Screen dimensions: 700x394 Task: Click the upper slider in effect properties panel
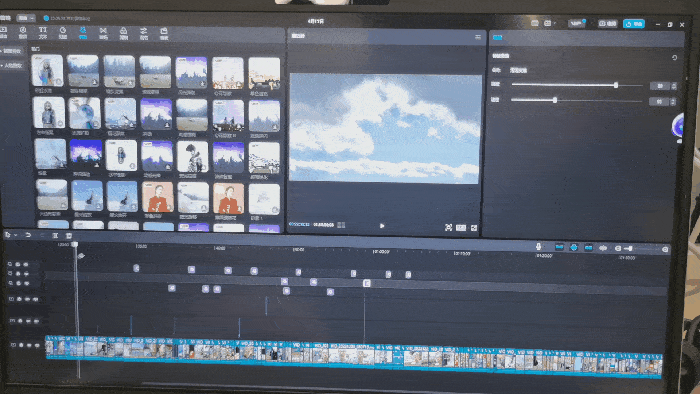tap(577, 85)
